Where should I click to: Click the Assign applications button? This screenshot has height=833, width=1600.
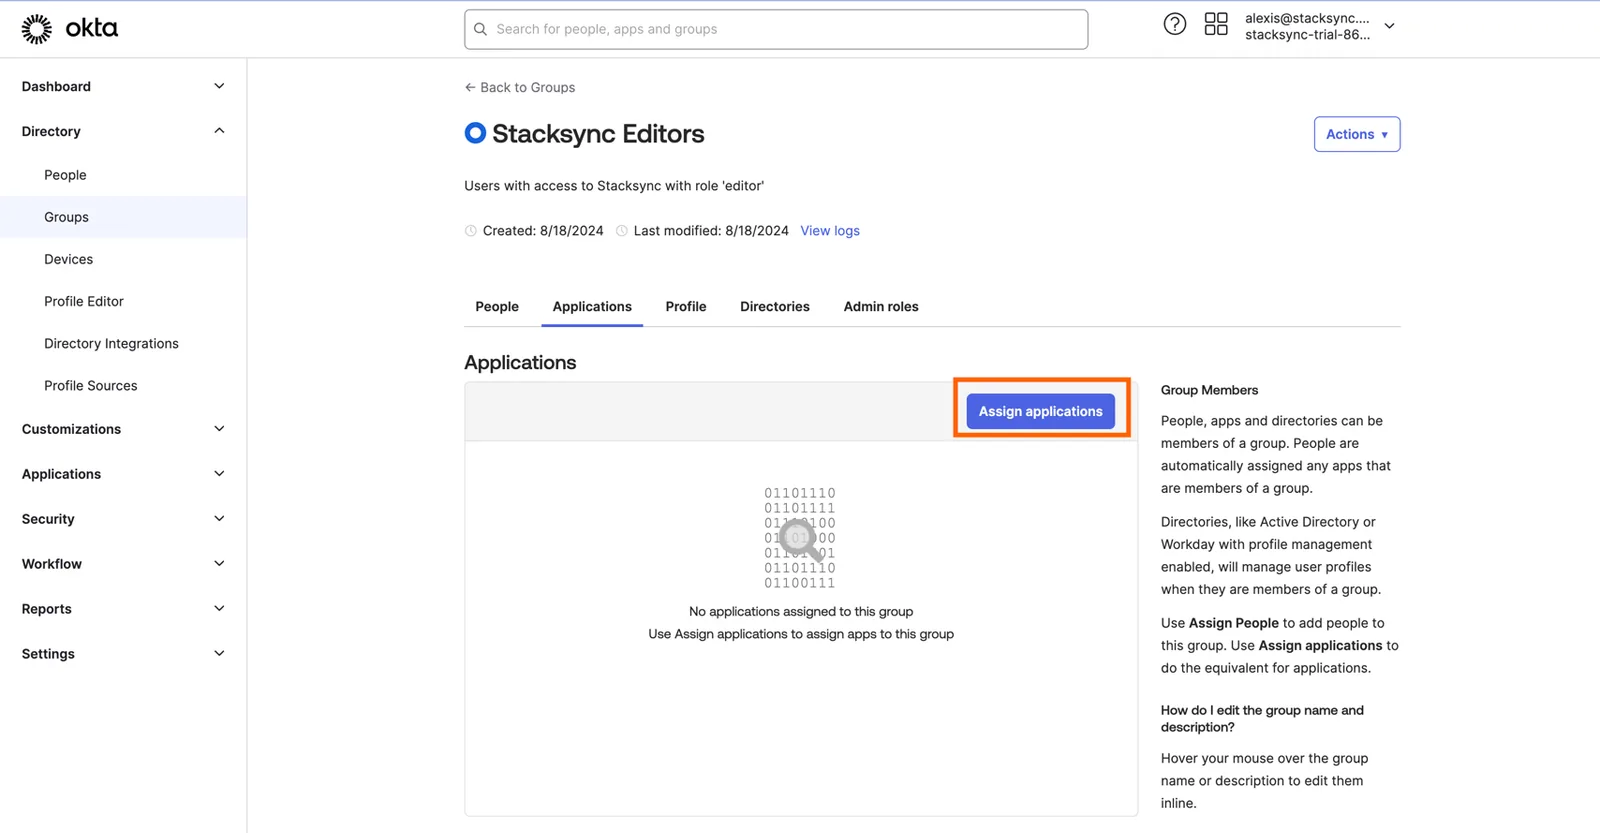(1040, 411)
